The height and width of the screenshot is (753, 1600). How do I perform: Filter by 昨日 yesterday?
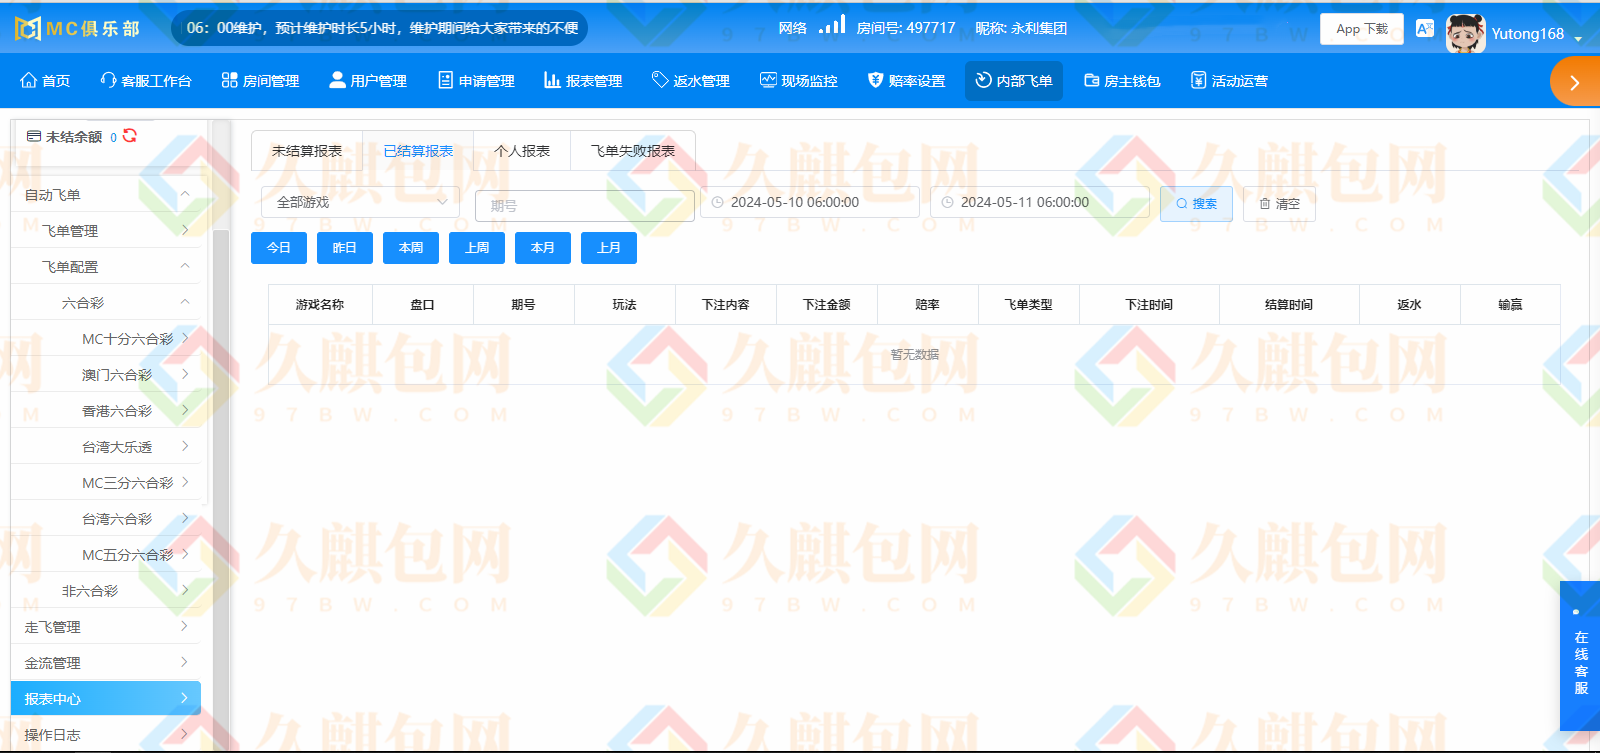(345, 248)
